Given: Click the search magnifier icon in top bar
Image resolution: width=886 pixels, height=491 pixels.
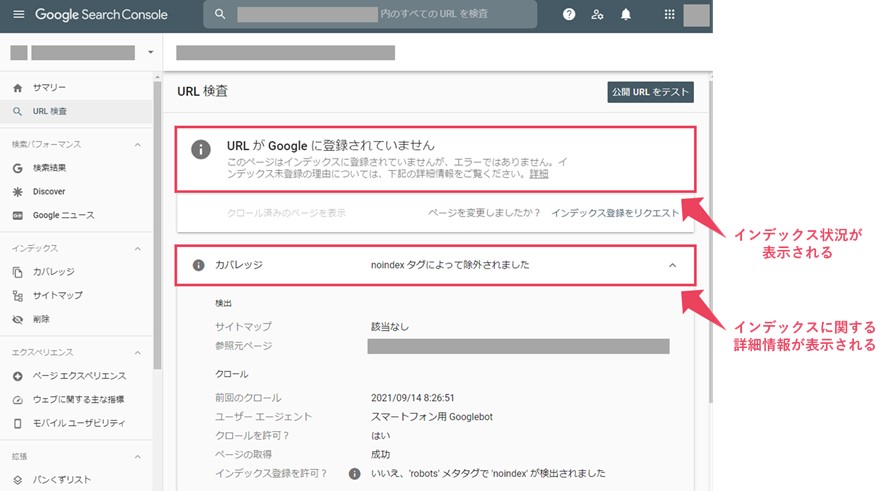Looking at the screenshot, I should click(x=220, y=15).
